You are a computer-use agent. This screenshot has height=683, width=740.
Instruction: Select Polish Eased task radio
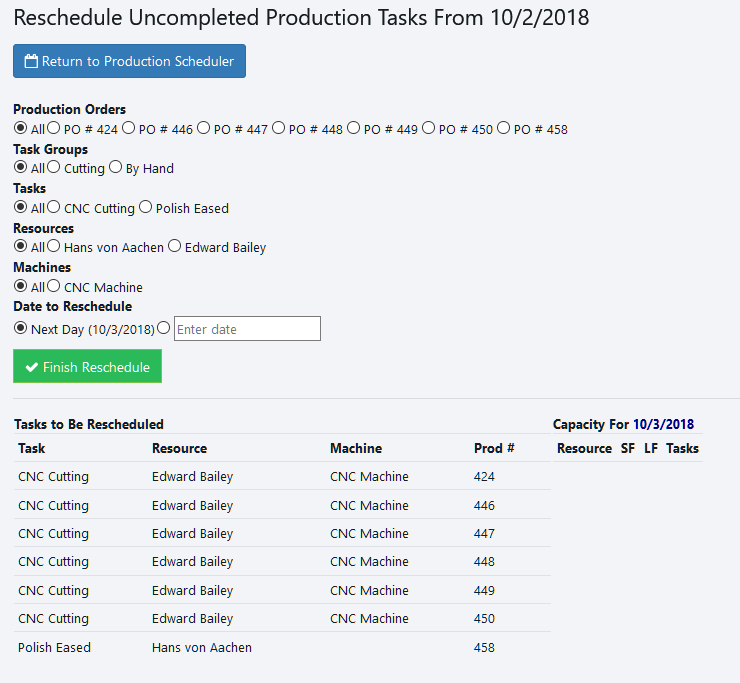[146, 207]
